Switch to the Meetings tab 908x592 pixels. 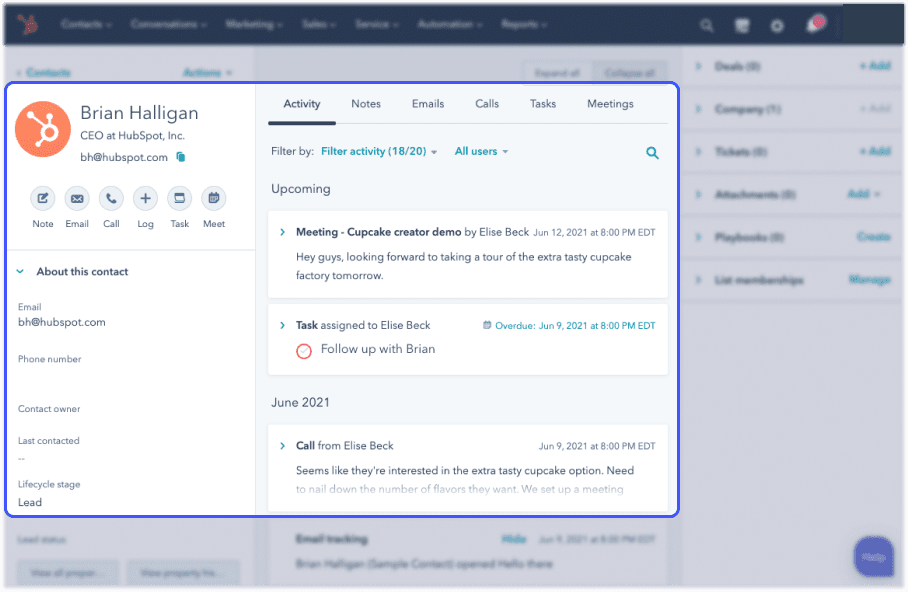[610, 104]
